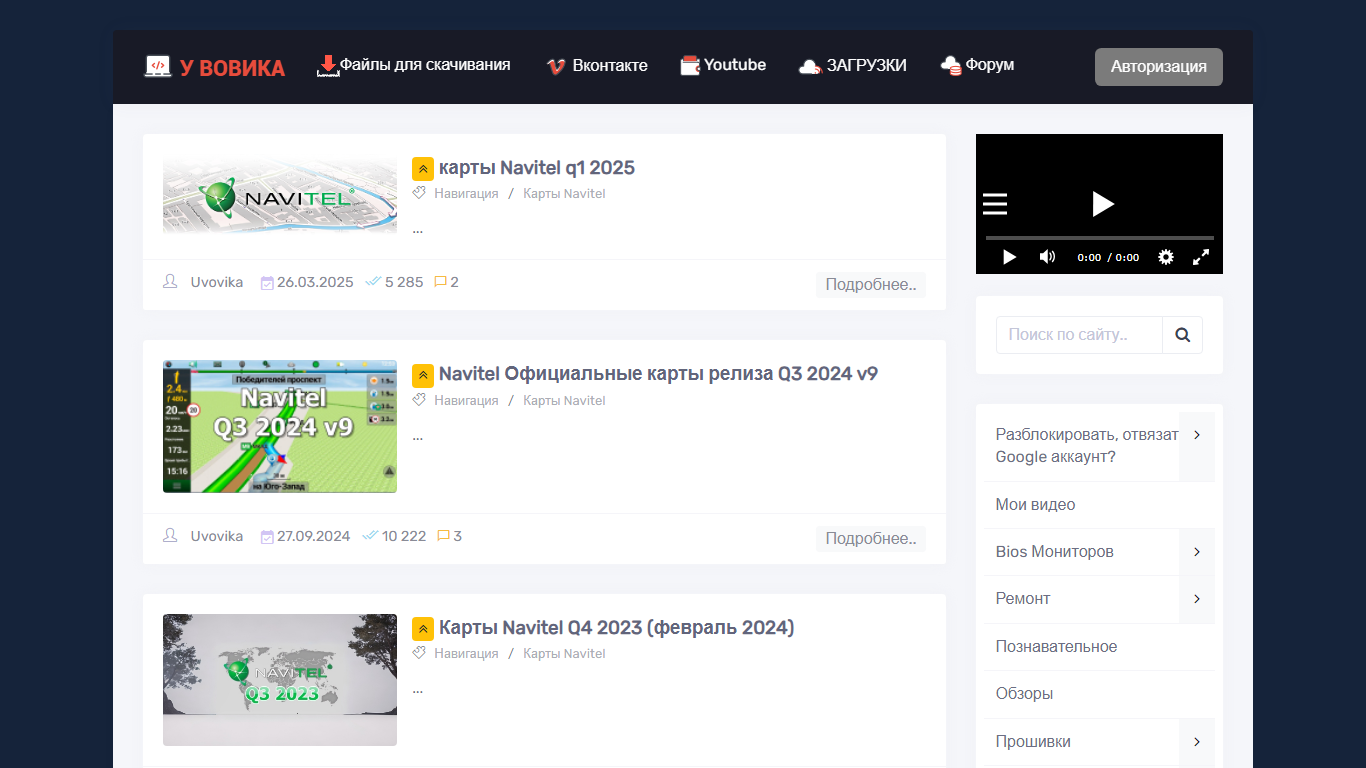Click the magnifier search button

pyautogui.click(x=1183, y=335)
